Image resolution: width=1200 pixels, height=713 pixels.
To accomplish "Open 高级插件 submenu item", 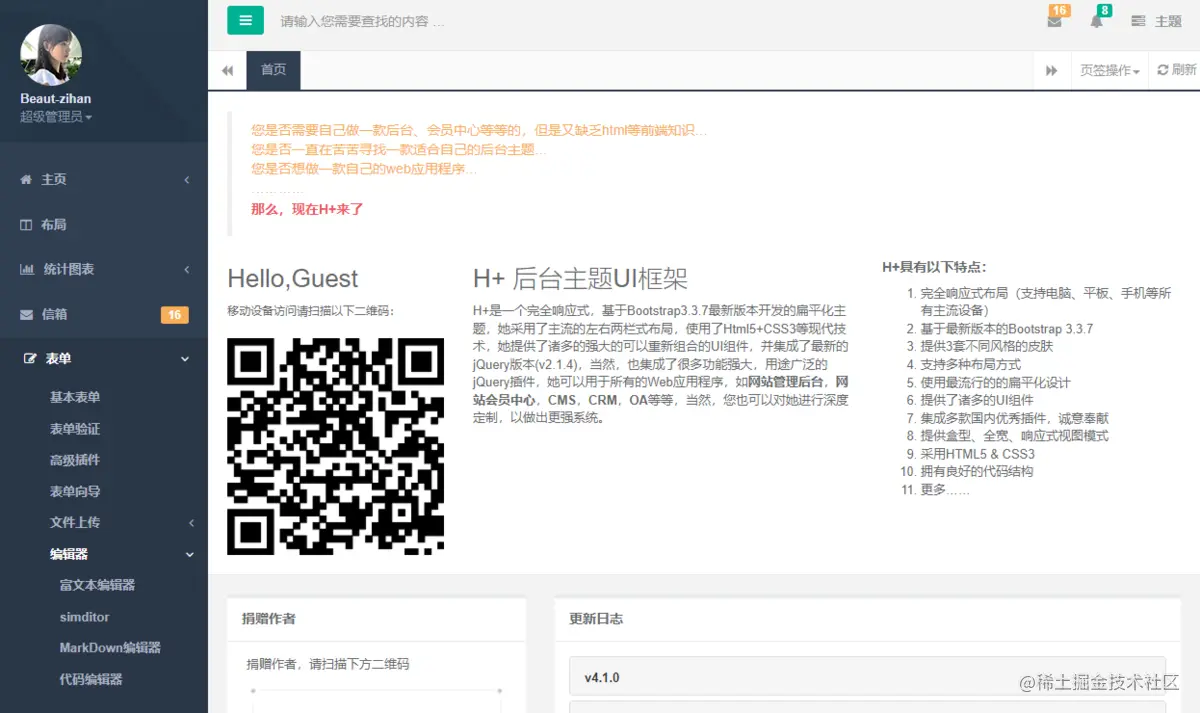I will point(75,460).
